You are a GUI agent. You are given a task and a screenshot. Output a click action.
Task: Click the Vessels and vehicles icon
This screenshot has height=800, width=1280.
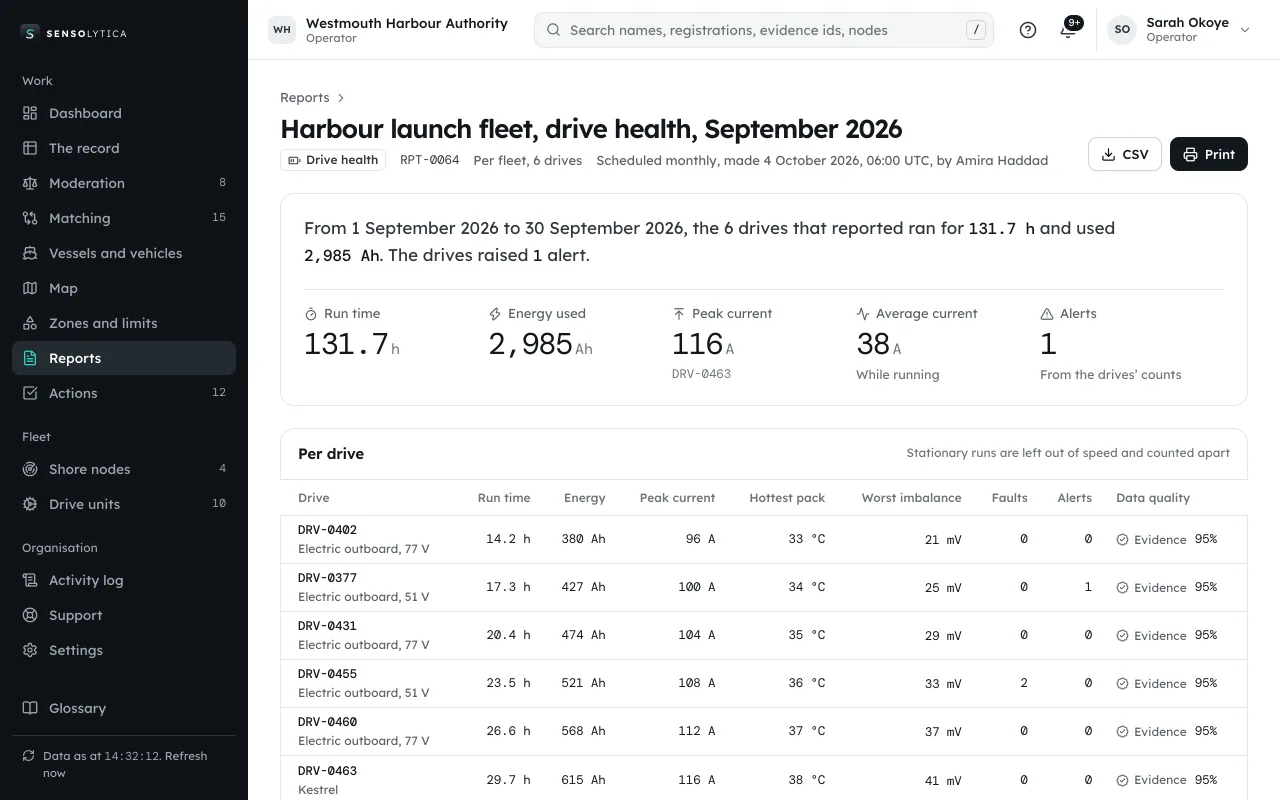pos(30,253)
